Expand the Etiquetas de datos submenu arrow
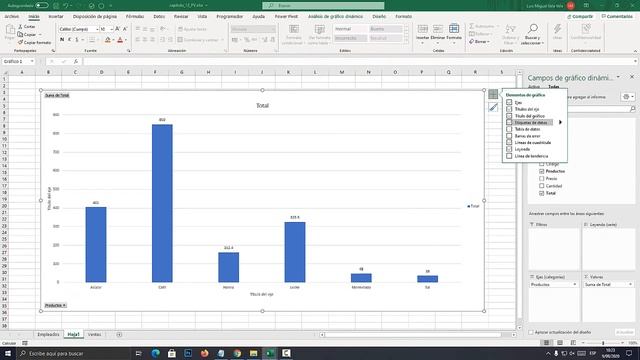Screen dimensions: 640x360 coord(560,122)
